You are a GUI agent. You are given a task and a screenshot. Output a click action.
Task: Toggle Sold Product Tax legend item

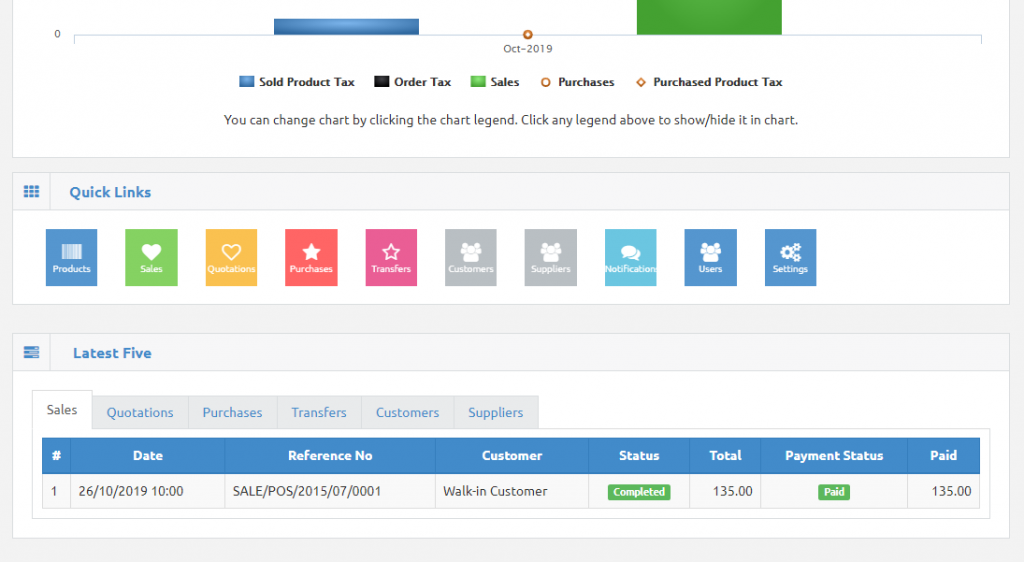296,82
